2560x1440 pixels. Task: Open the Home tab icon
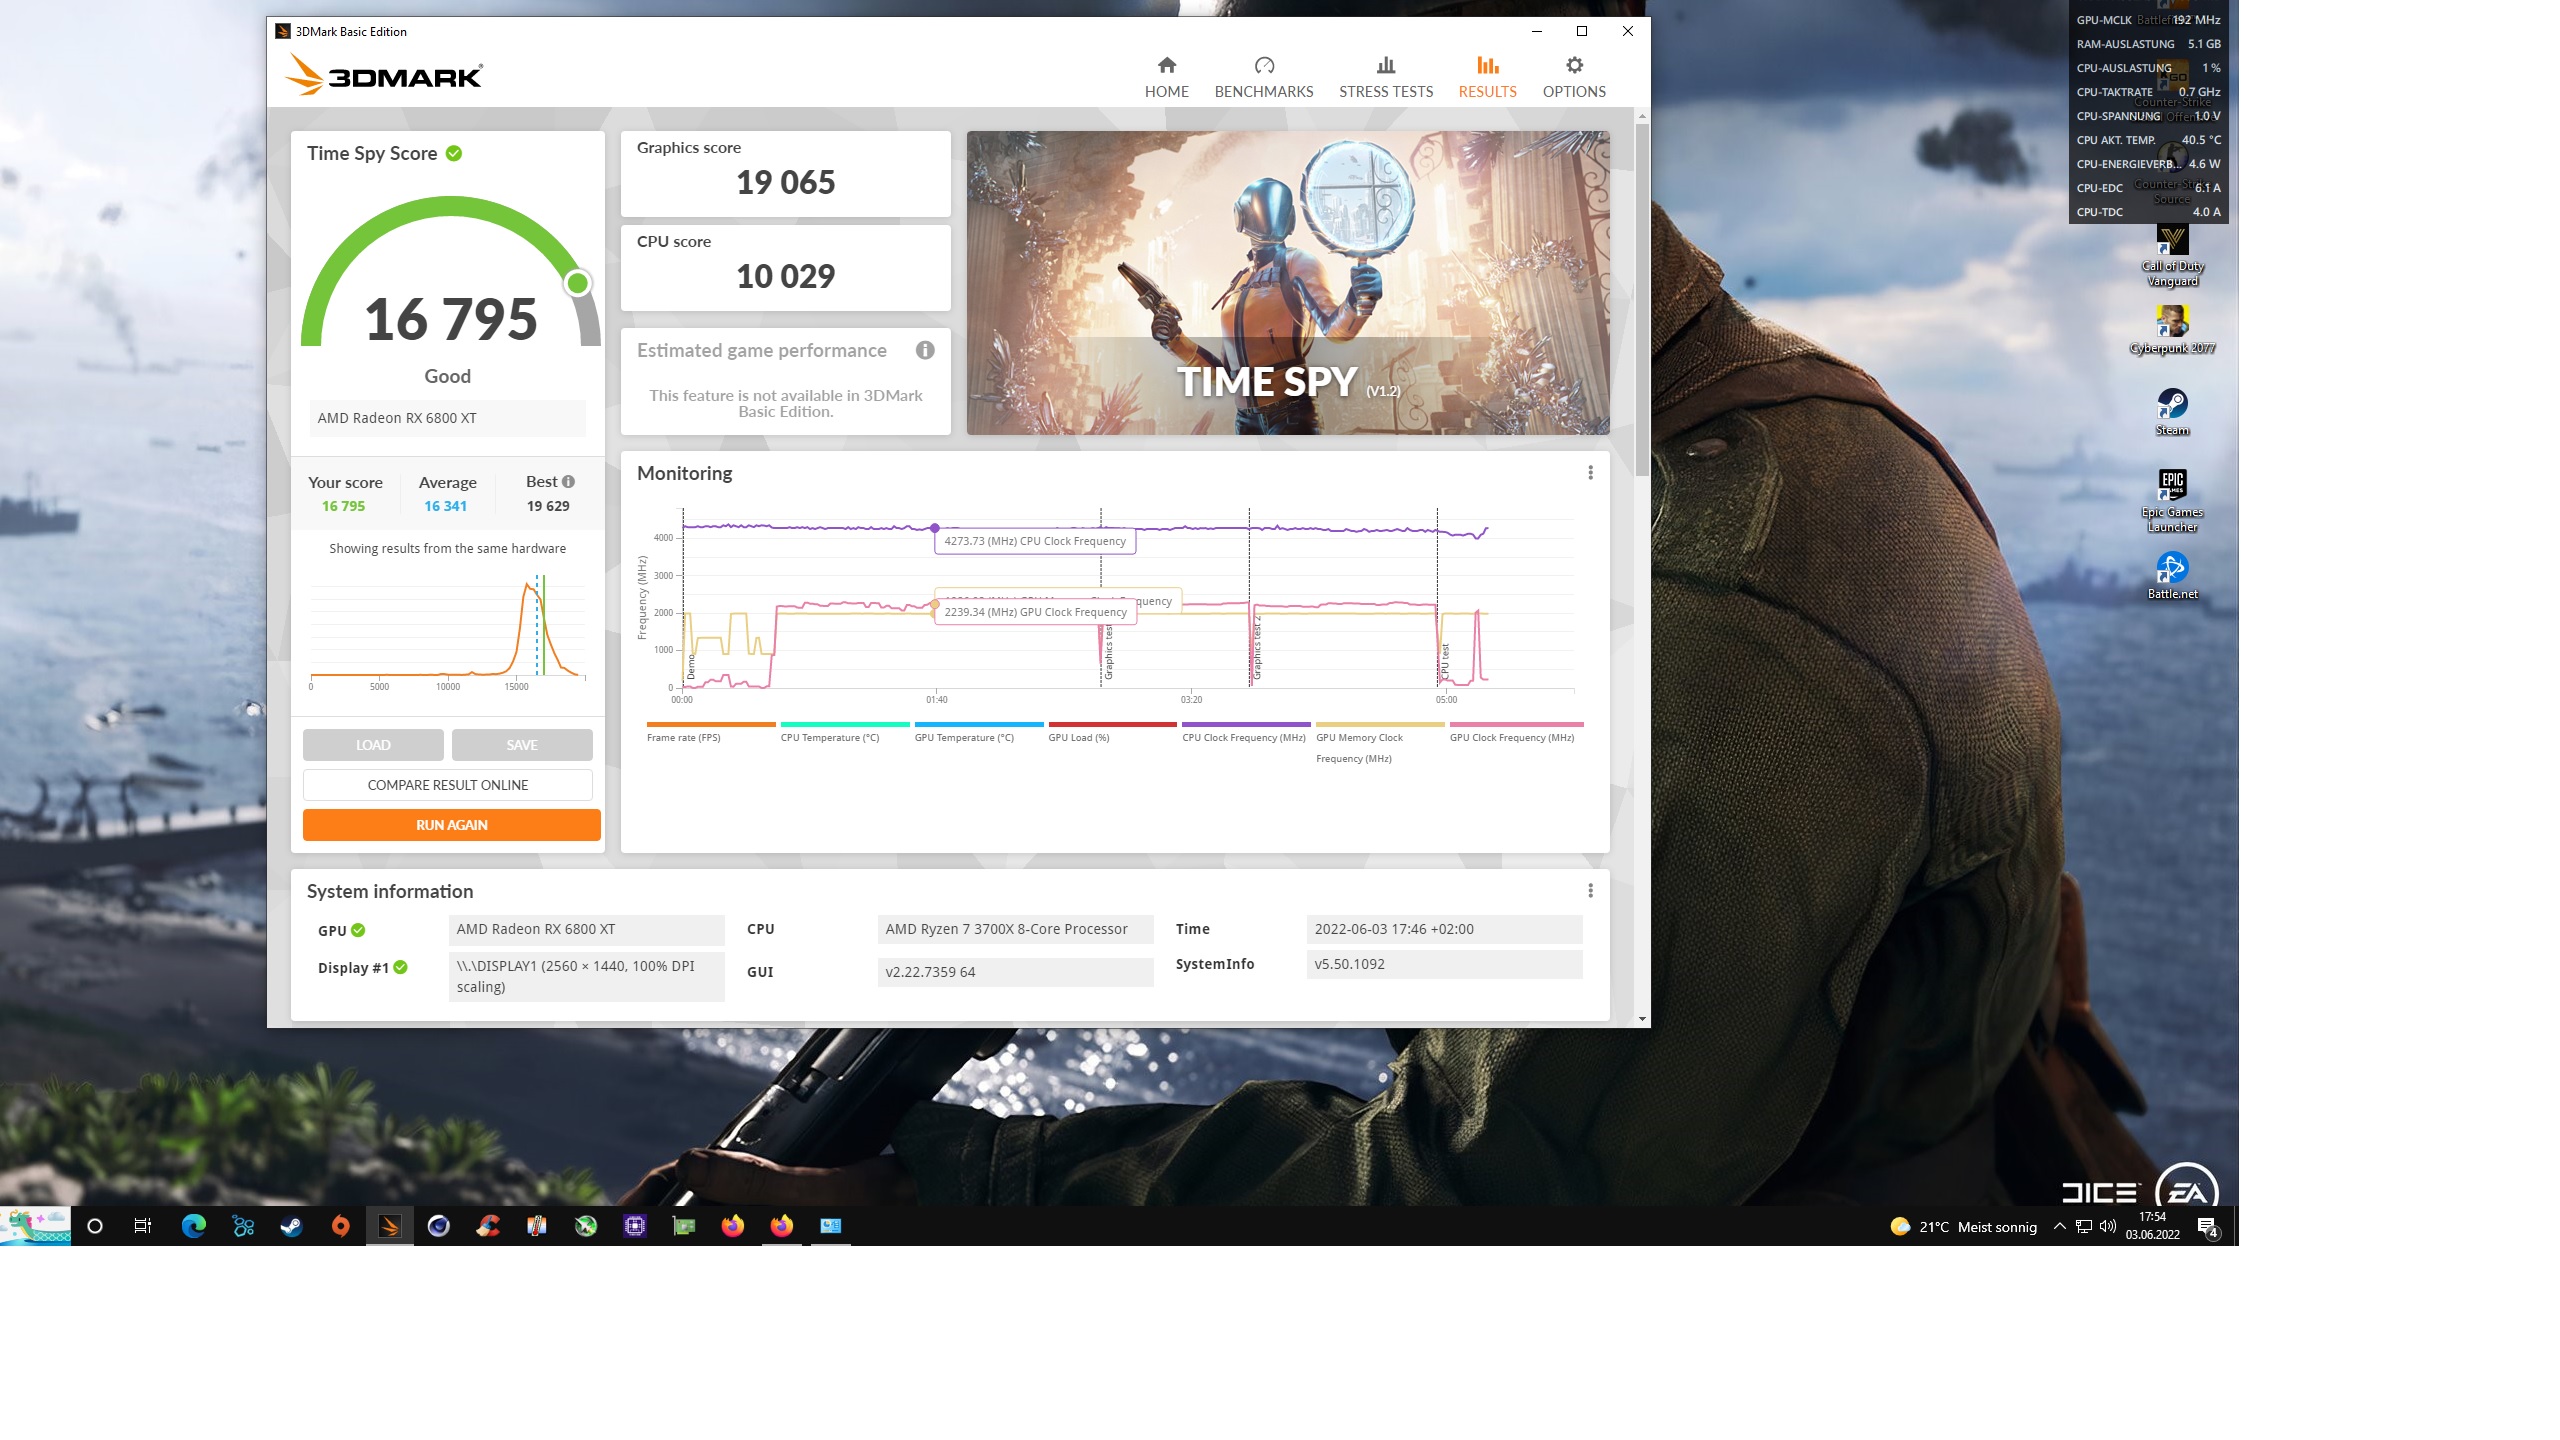pyautogui.click(x=1166, y=66)
